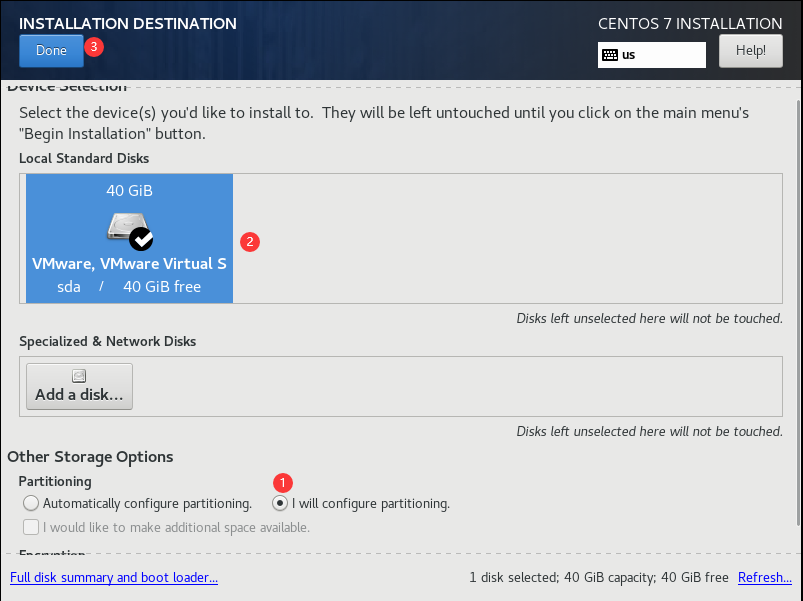Viewport: 803px width, 601px height.
Task: Click the disk icon on the Add a disk button
Action: click(x=79, y=376)
